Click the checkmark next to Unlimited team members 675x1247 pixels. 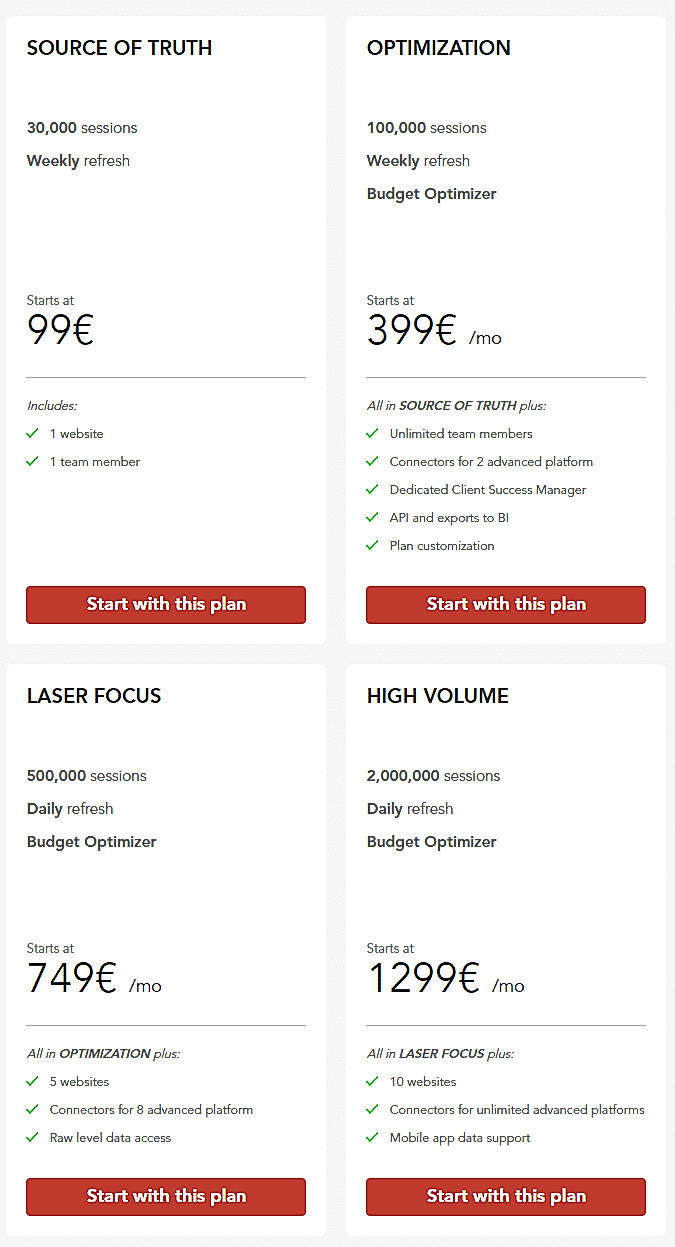372,433
